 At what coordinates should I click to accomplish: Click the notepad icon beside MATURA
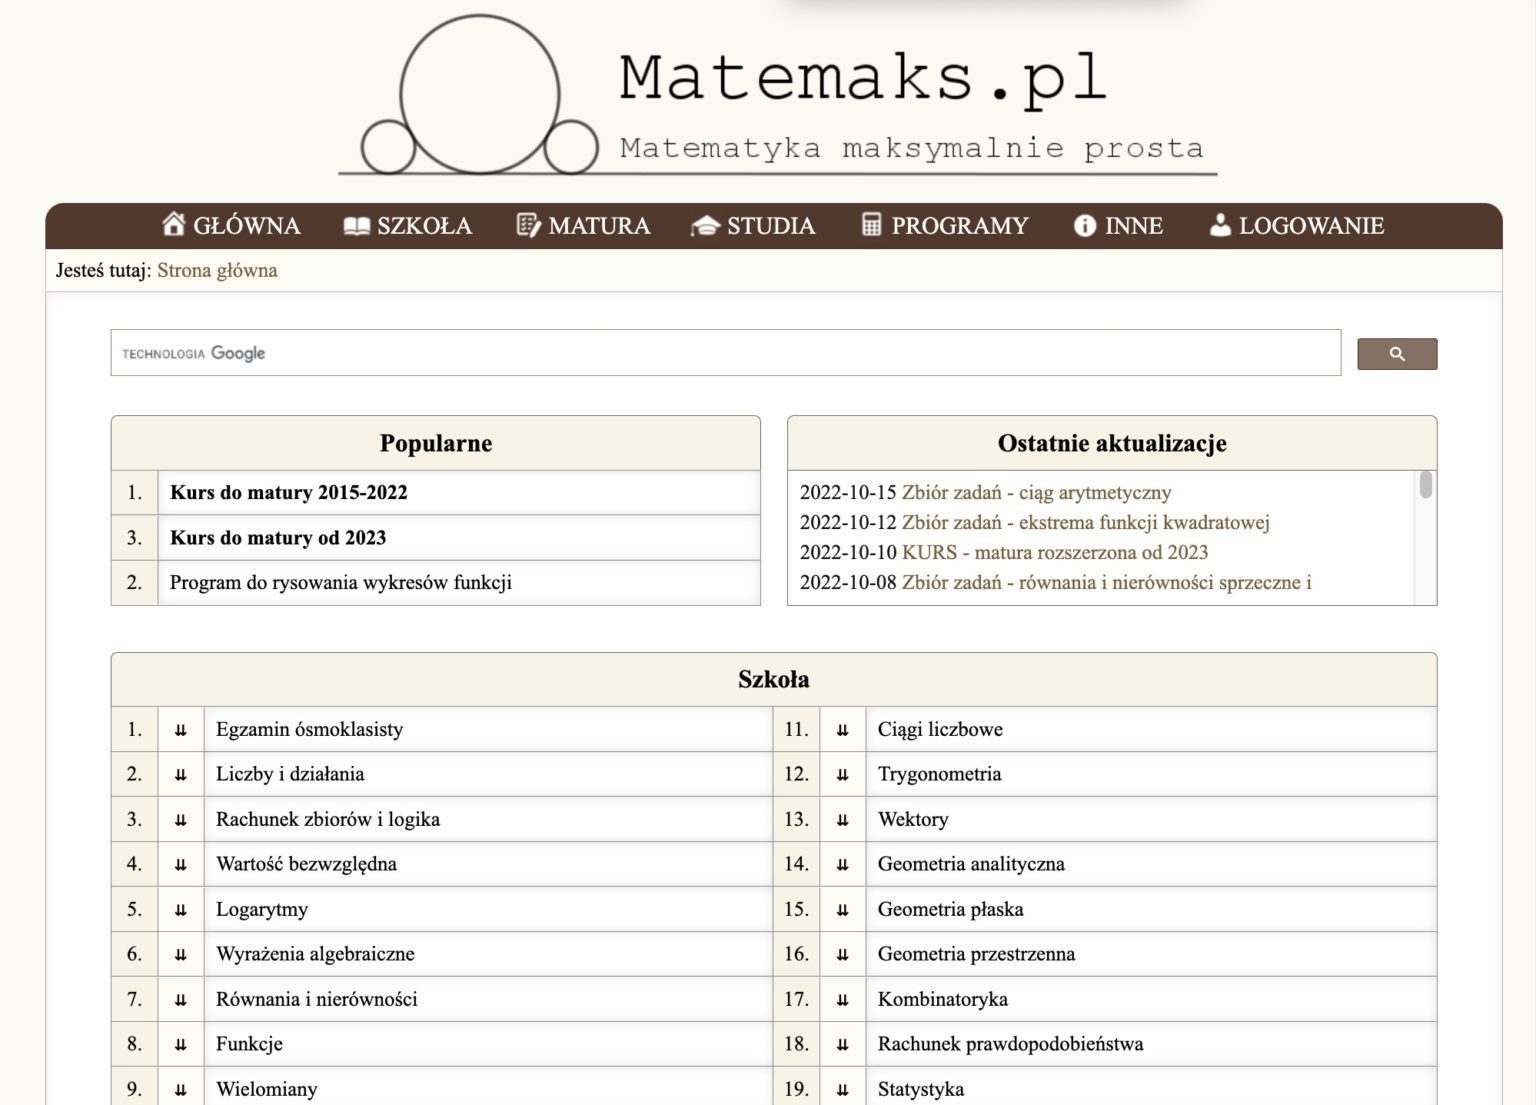(528, 225)
